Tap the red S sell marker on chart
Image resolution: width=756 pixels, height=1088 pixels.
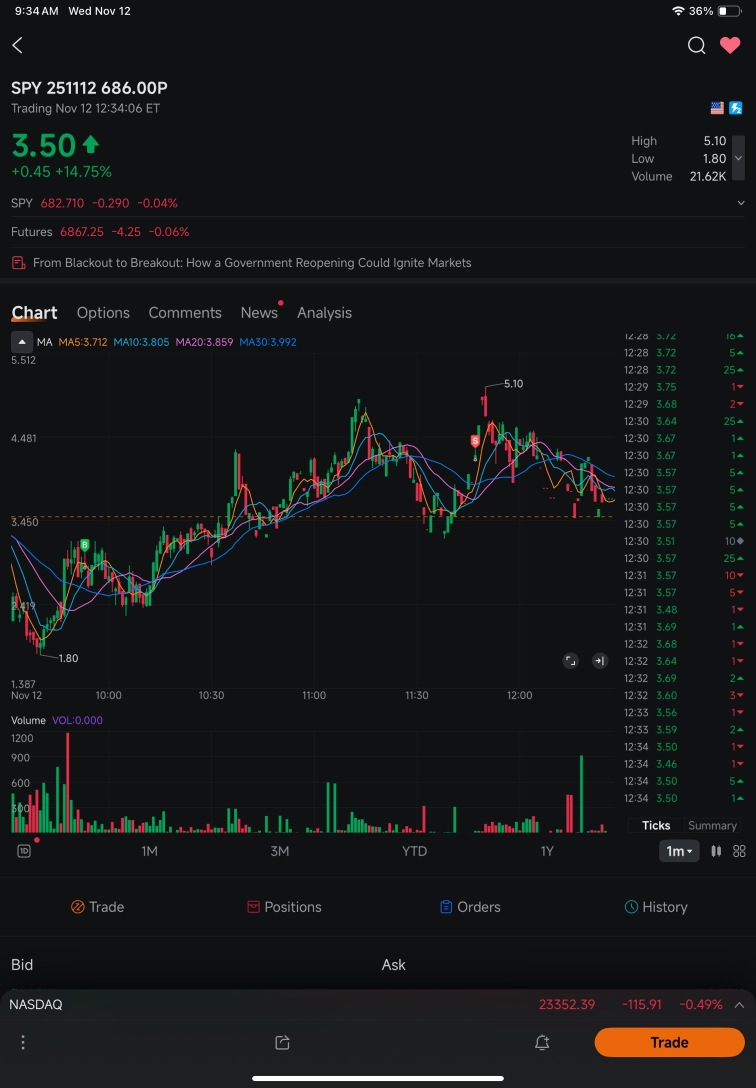click(x=475, y=441)
